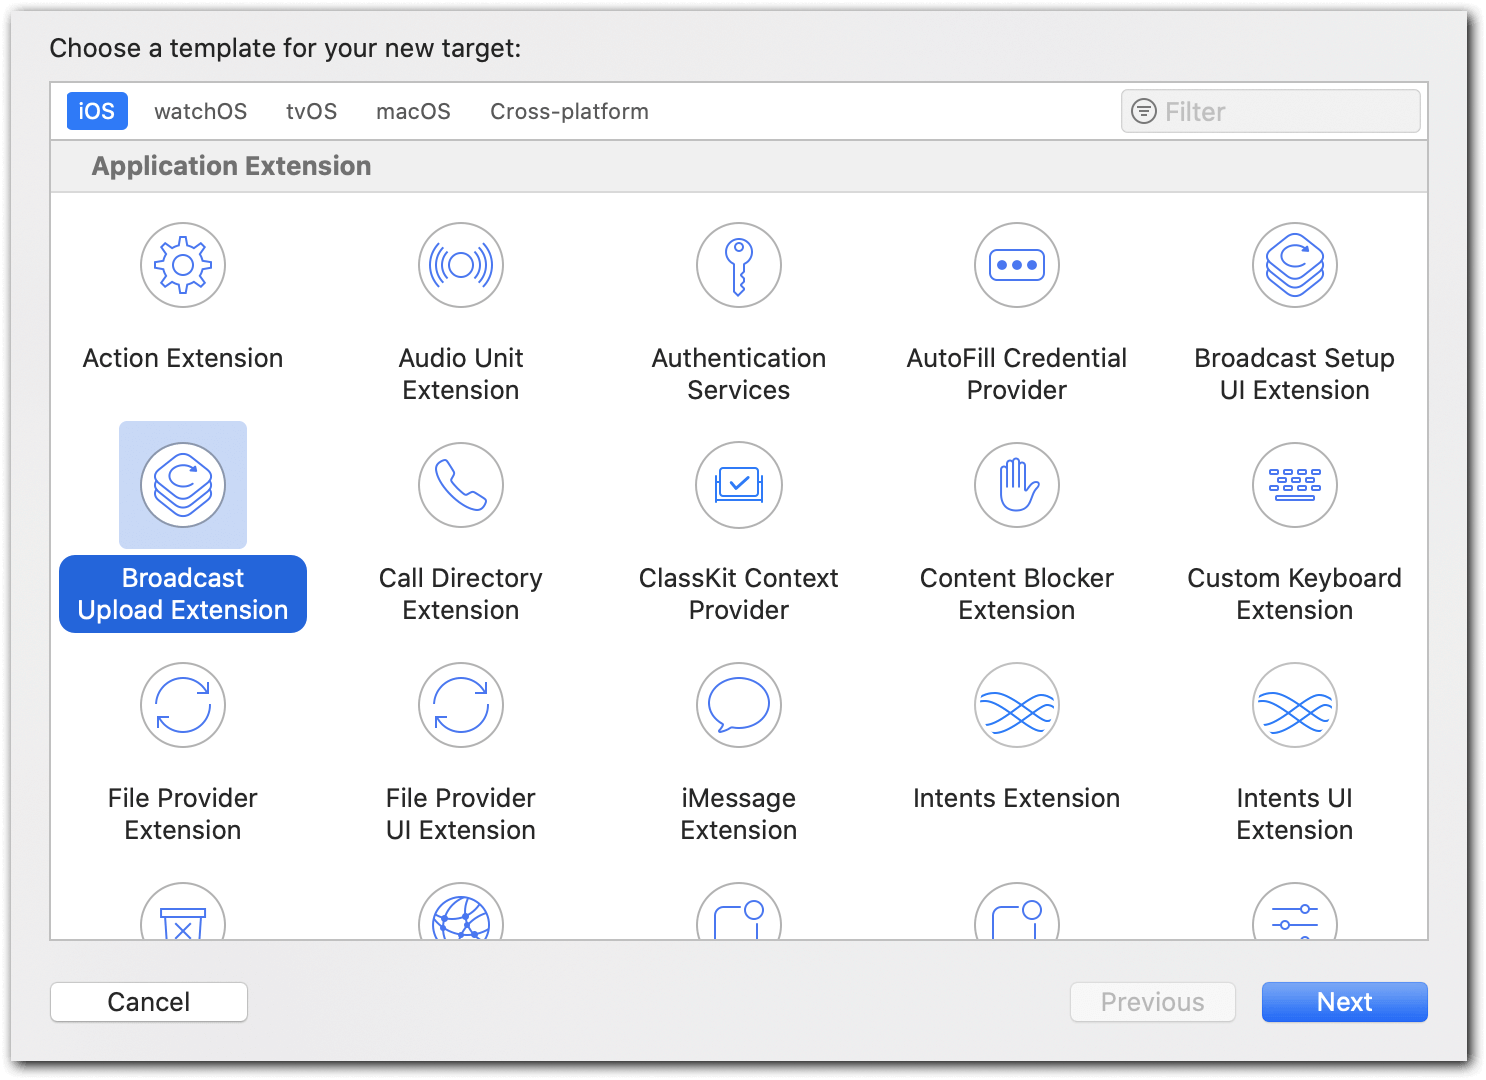Pick the iMessage Extension speech bubble icon
The image size is (1486, 1080).
point(739,705)
